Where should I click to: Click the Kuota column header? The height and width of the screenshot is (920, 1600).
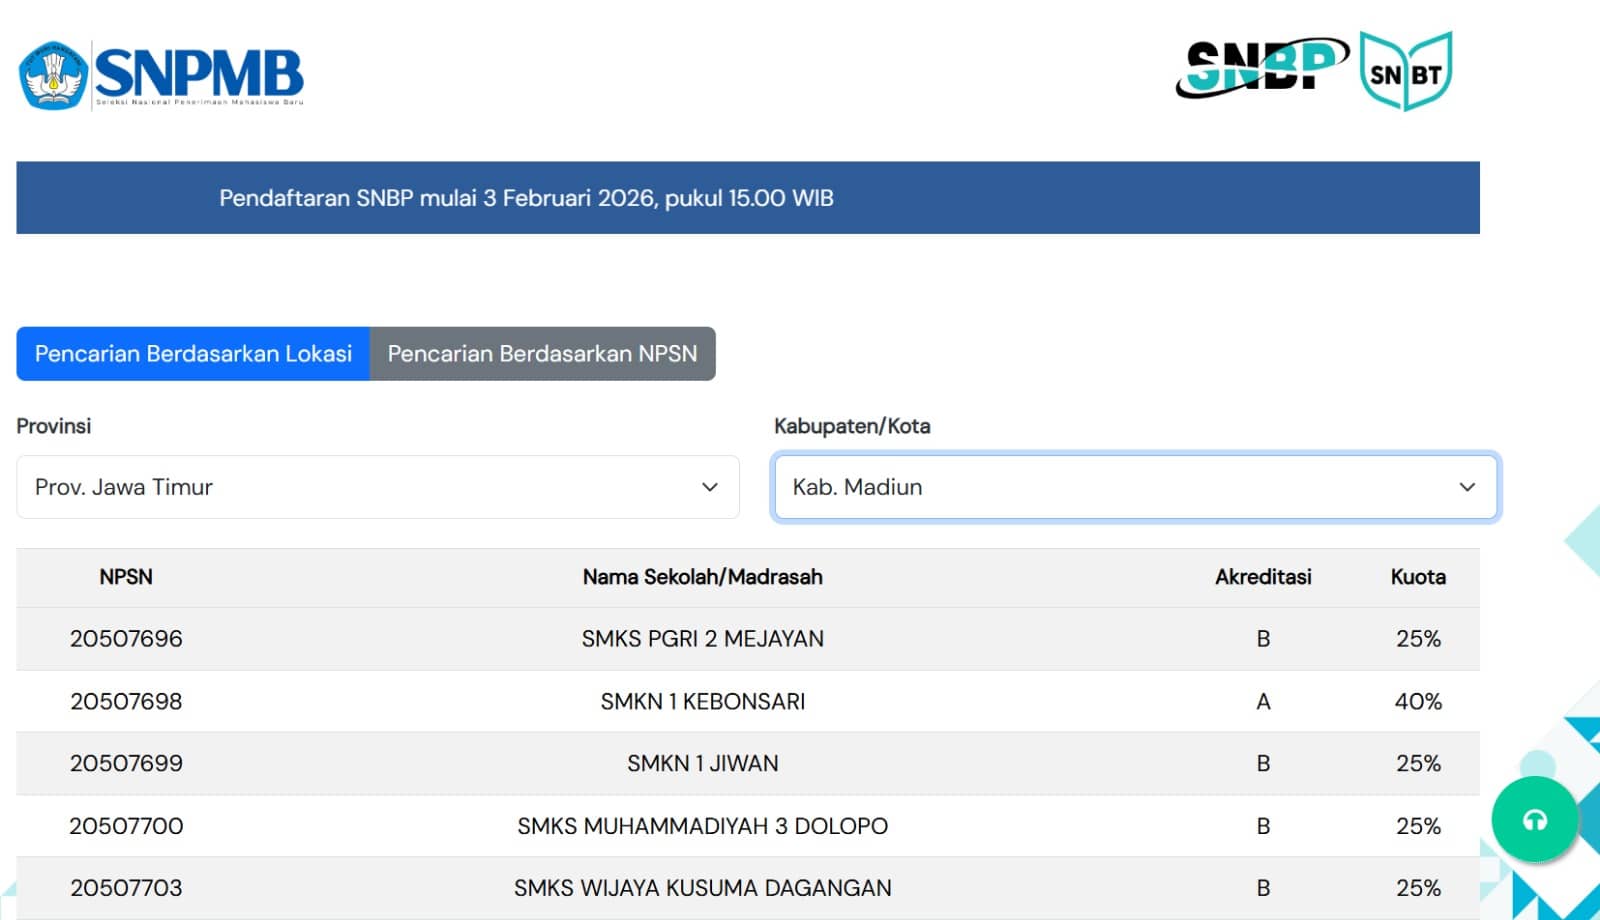point(1418,577)
